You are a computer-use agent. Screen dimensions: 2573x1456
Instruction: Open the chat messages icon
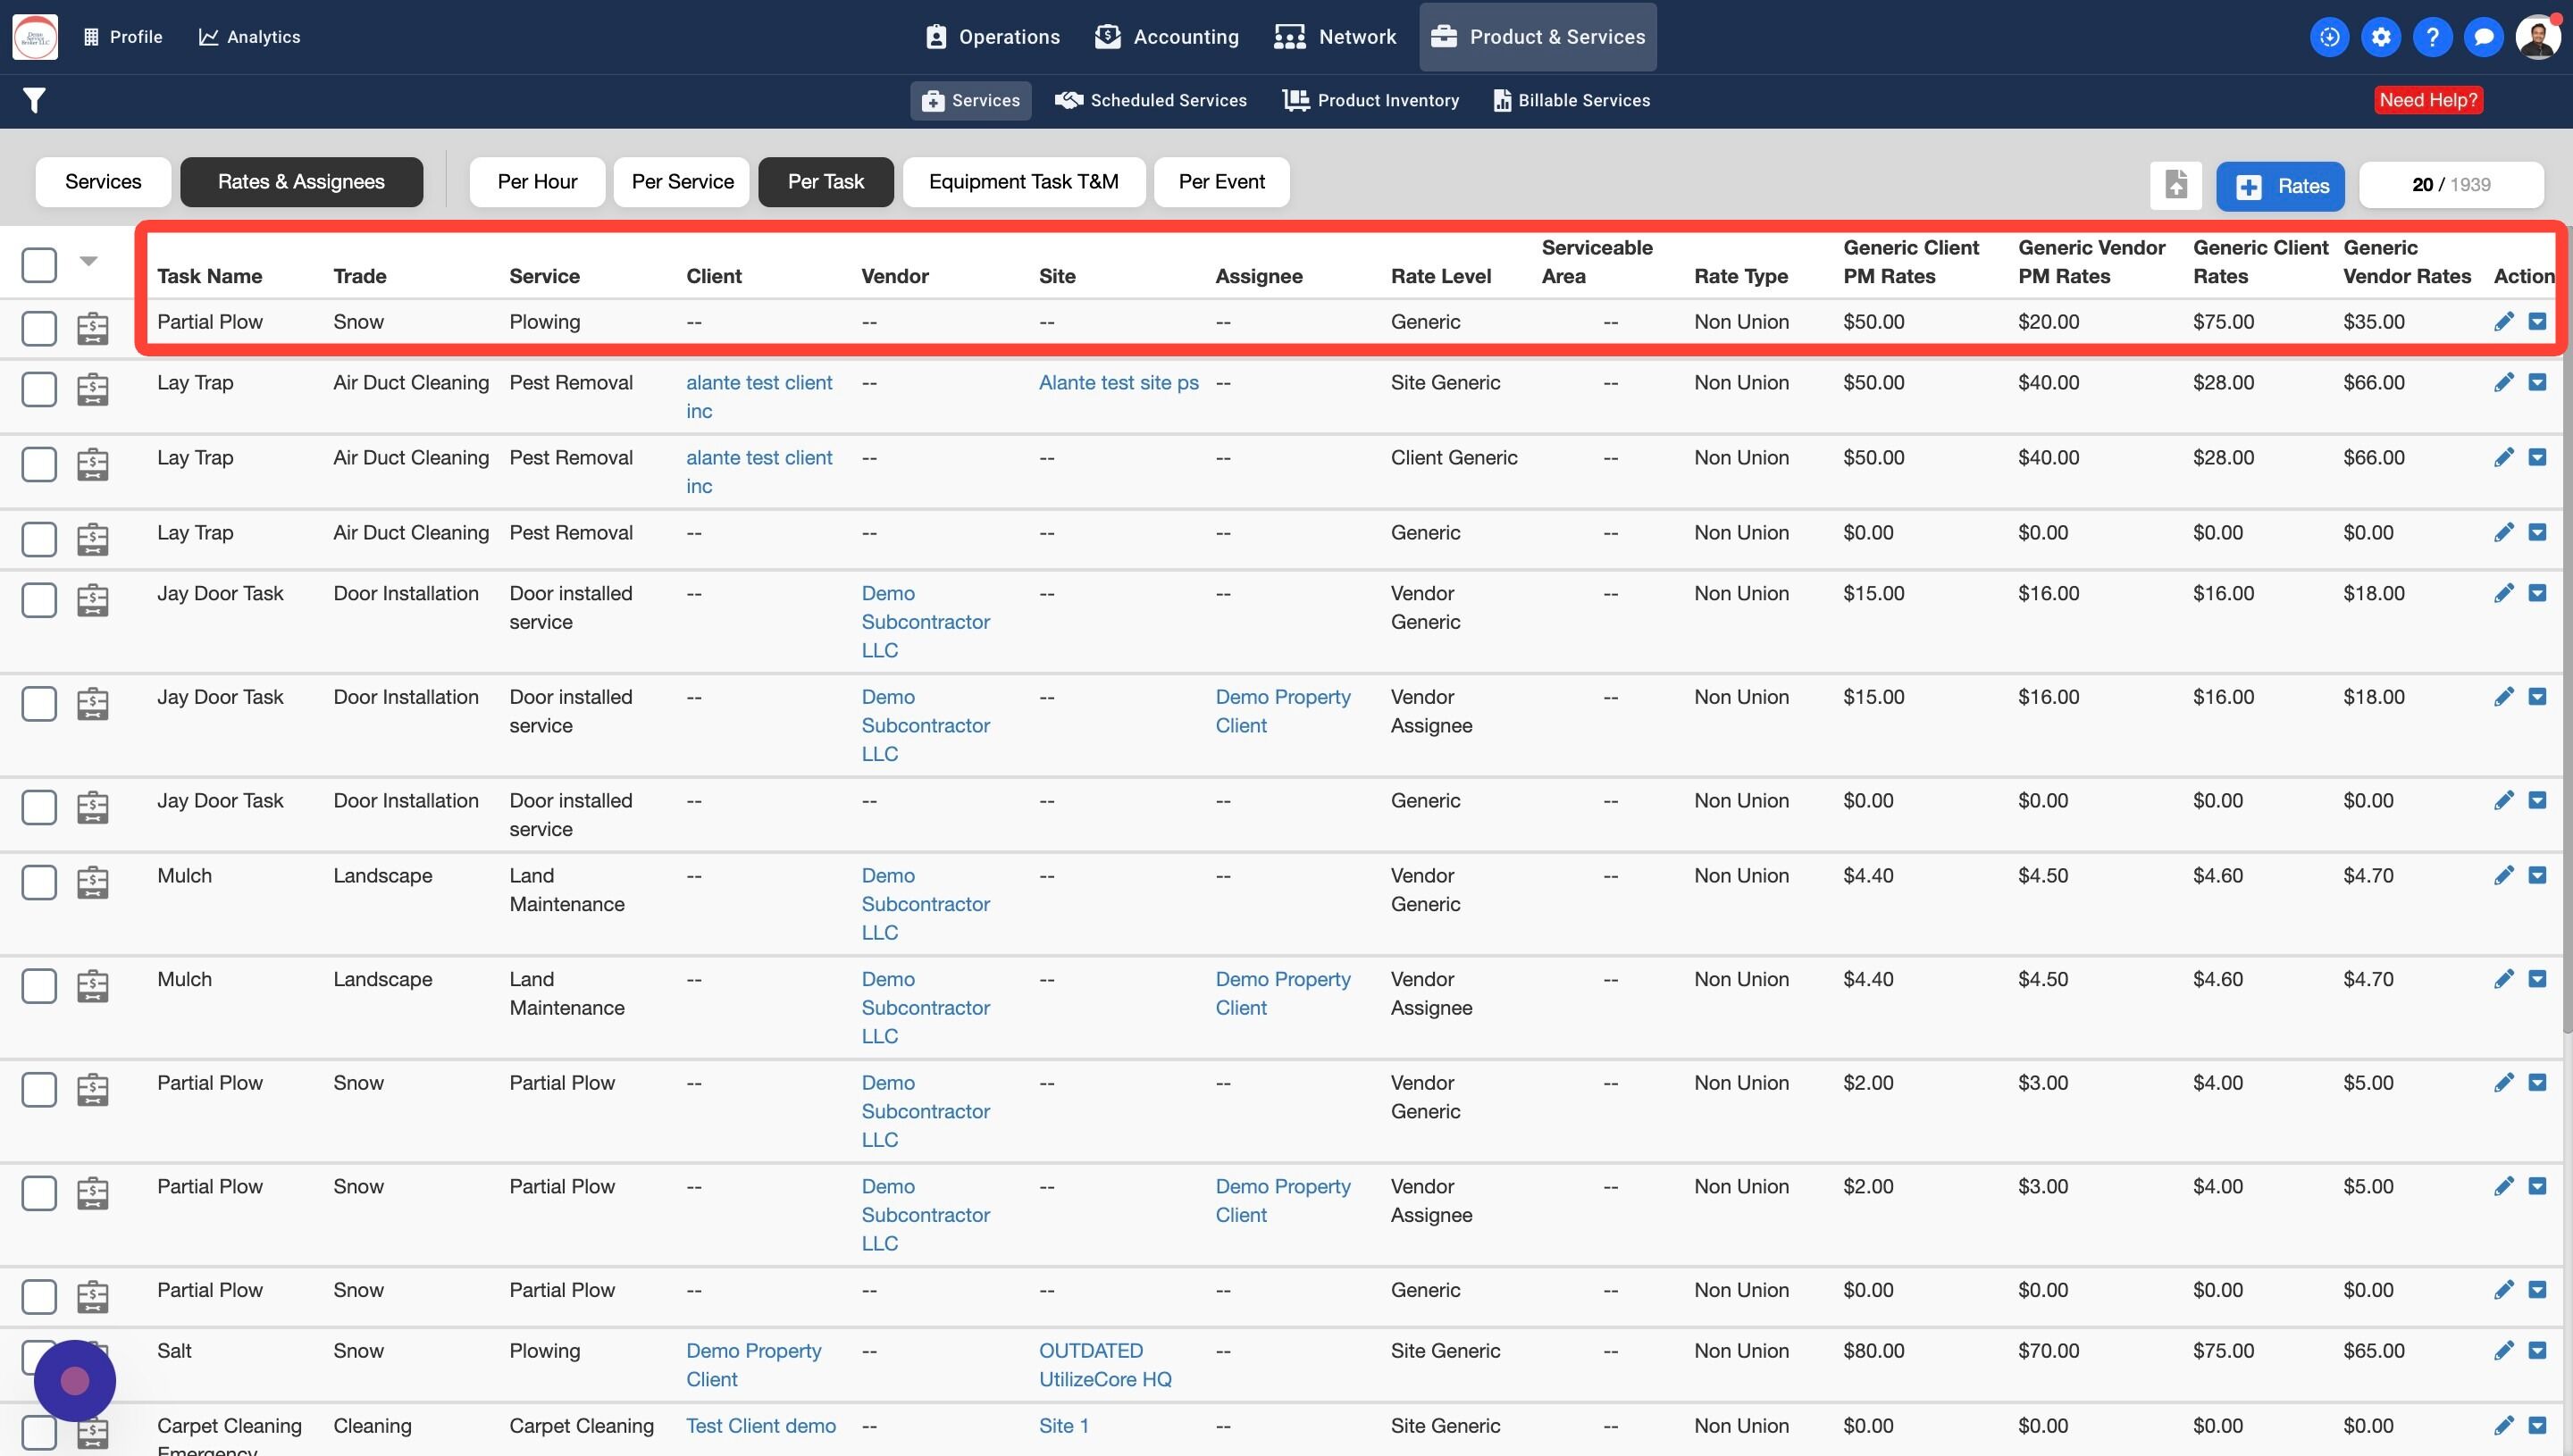coord(2483,37)
